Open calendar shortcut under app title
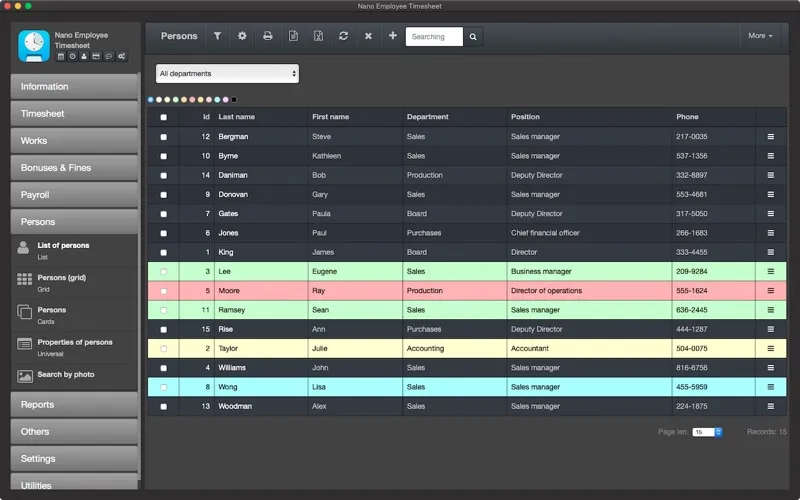The image size is (800, 500). point(61,57)
